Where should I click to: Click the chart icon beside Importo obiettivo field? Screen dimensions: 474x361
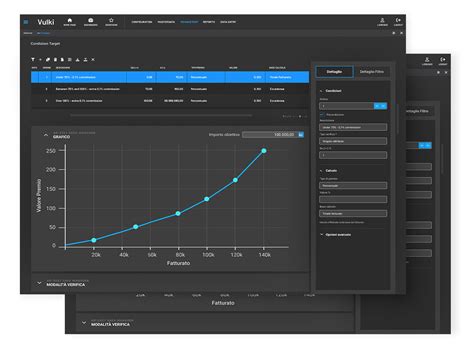click(301, 135)
